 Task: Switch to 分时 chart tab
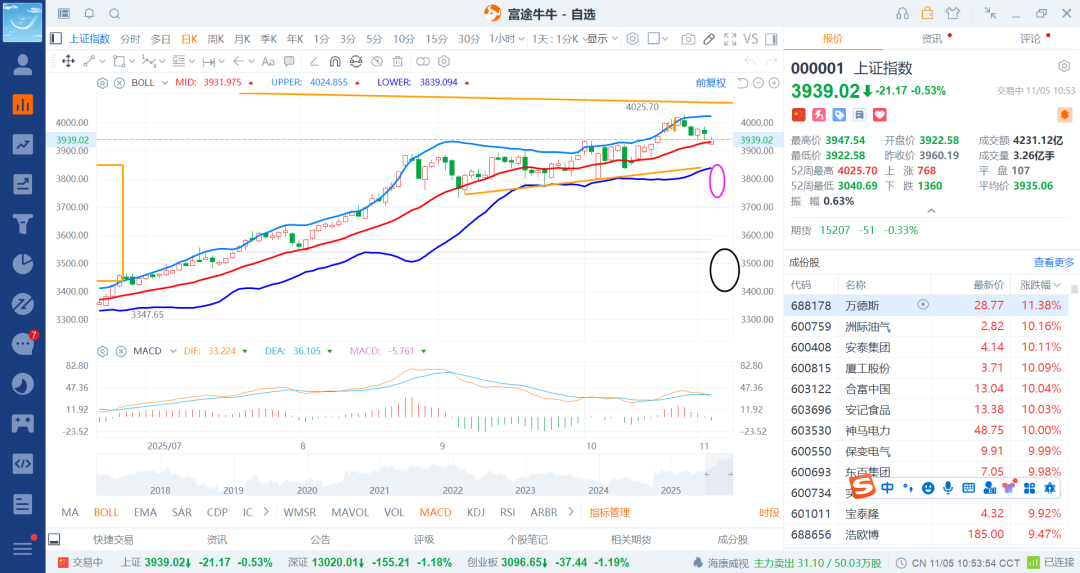click(x=130, y=39)
